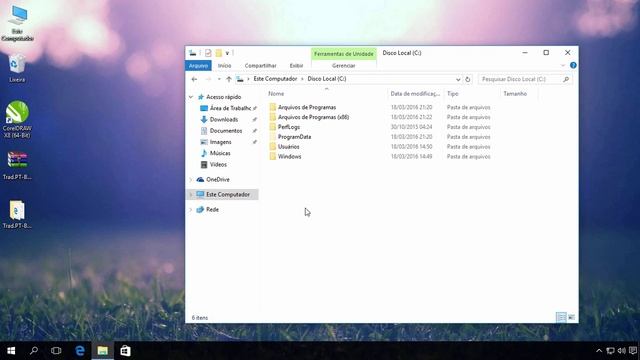Select the Usuários folder
Screen dimensions: 640x360
coord(289,147)
